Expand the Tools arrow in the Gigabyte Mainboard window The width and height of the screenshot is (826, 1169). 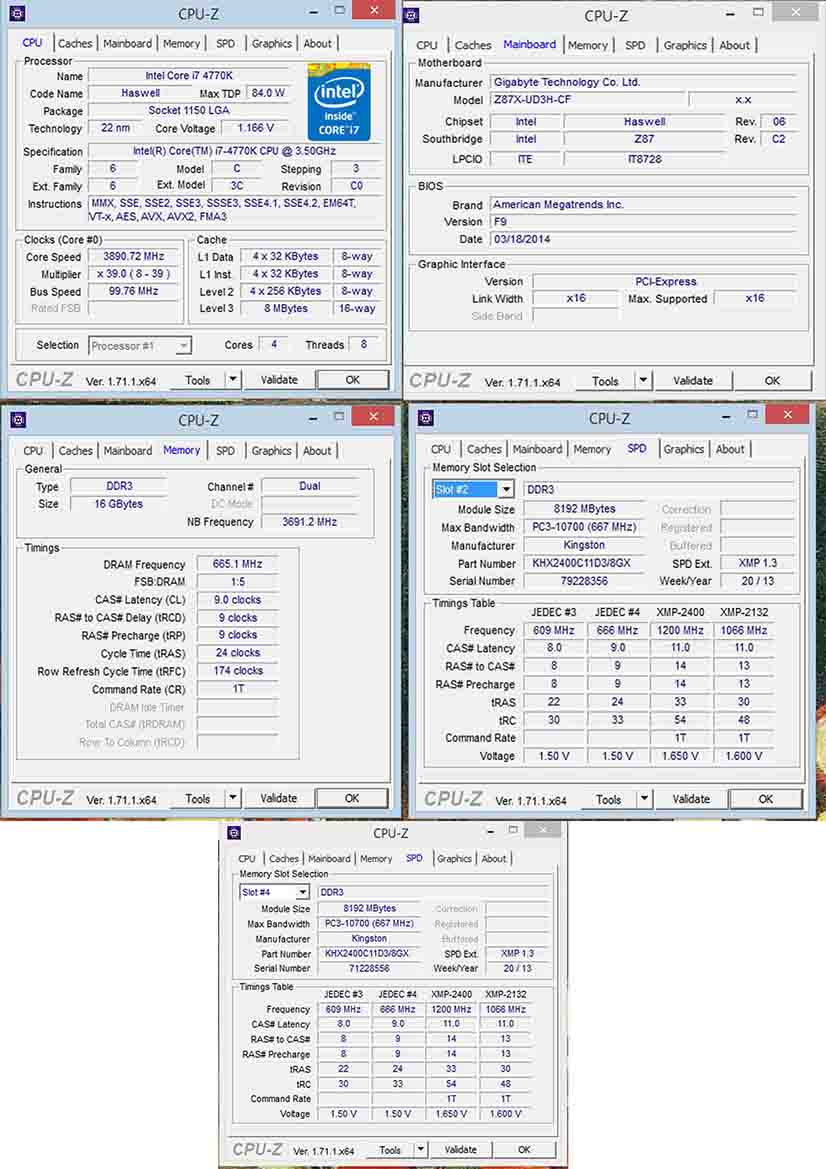pyautogui.click(x=643, y=380)
